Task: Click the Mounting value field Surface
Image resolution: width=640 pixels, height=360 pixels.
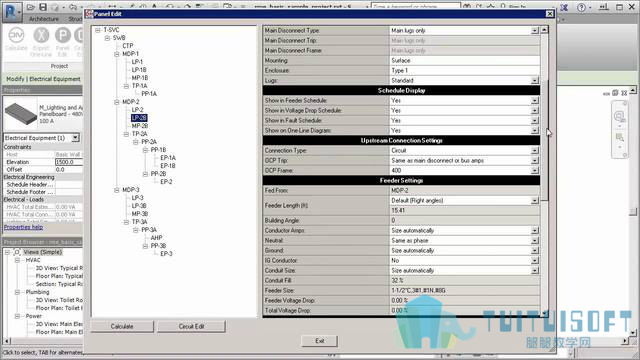Action: pos(464,60)
